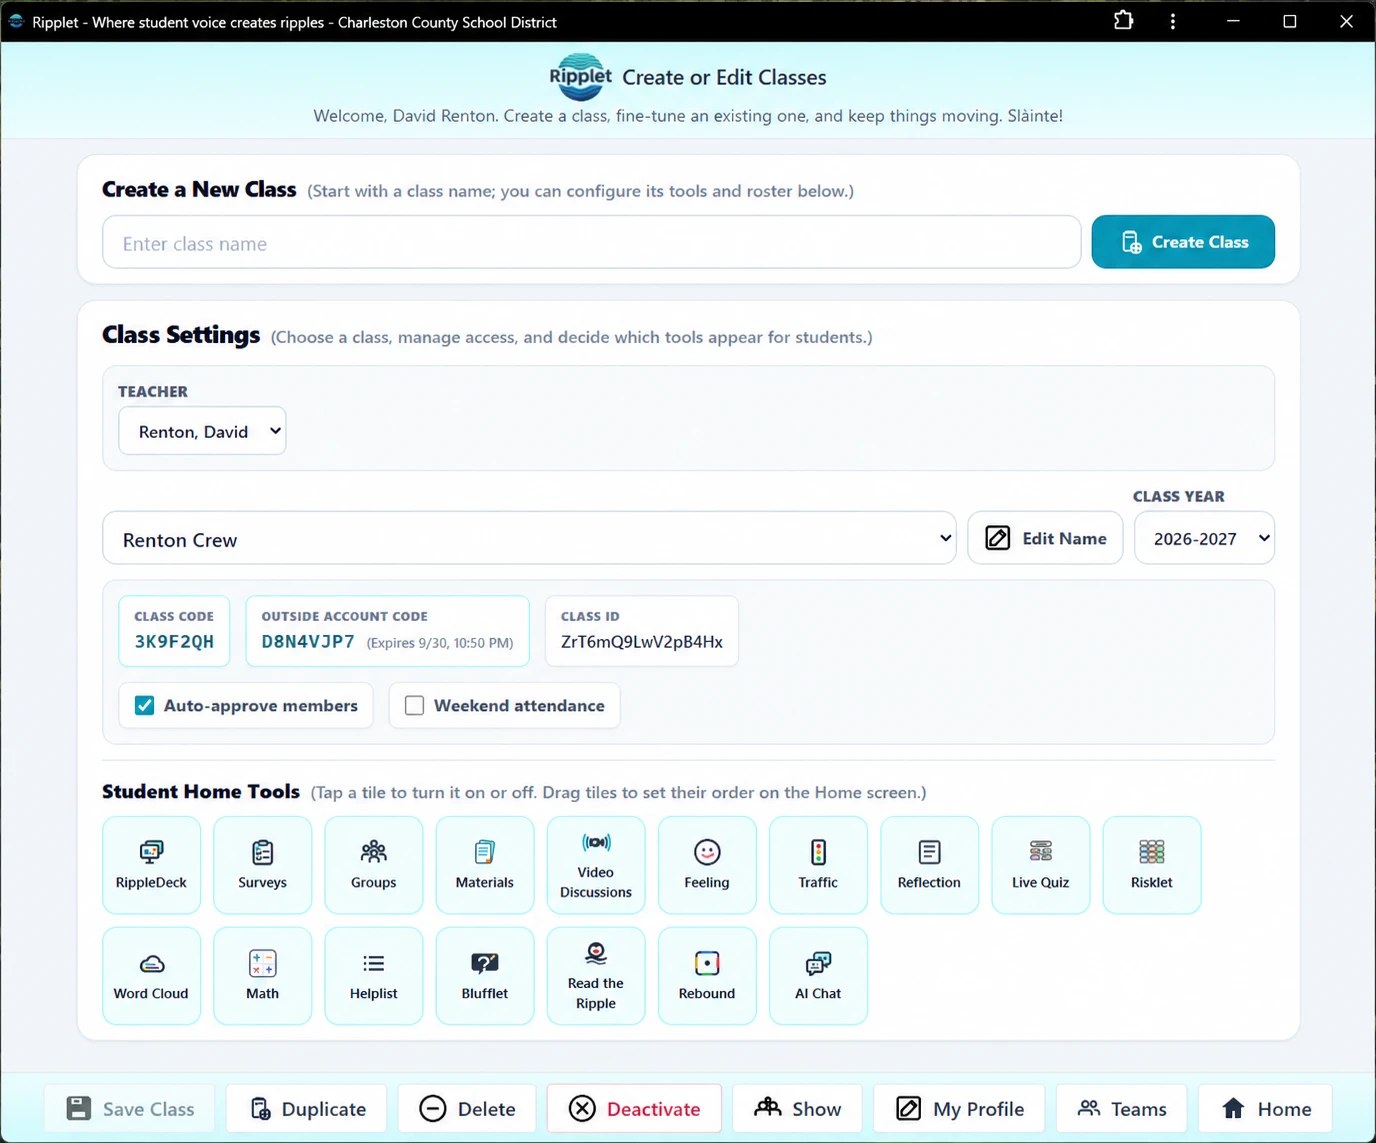Toggle the Word Cloud tile
The width and height of the screenshot is (1376, 1143).
coord(151,976)
